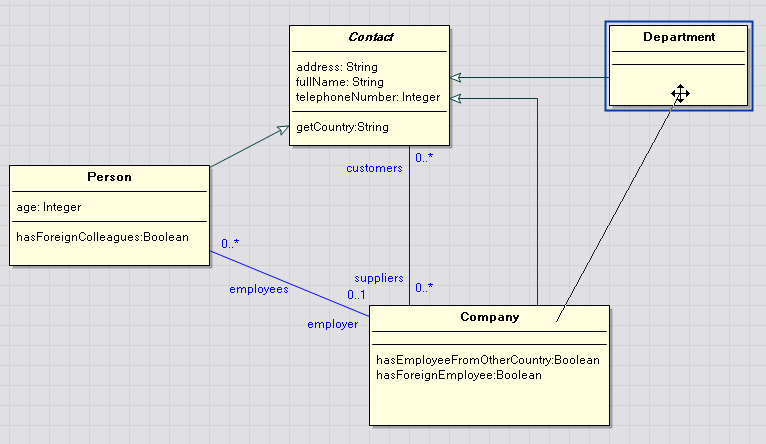This screenshot has height=444, width=766.
Task: Select the 'suppliers' role label
Action: pyautogui.click(x=379, y=278)
